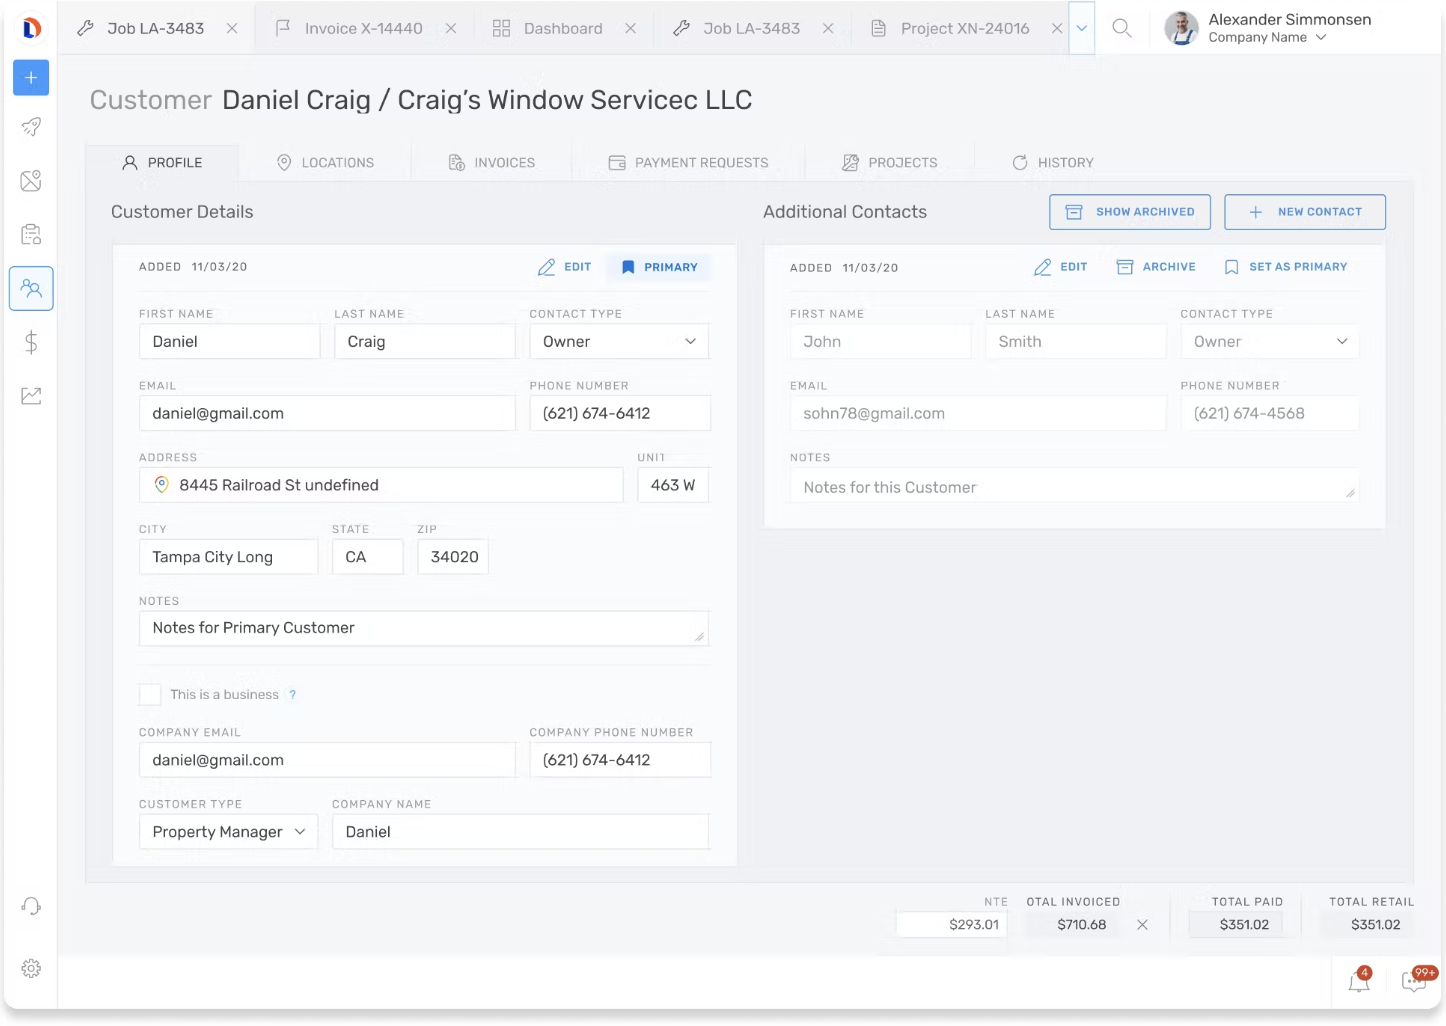This screenshot has width=1446, height=1026.
Task: Select the customers people icon in sidebar
Action: pos(31,289)
